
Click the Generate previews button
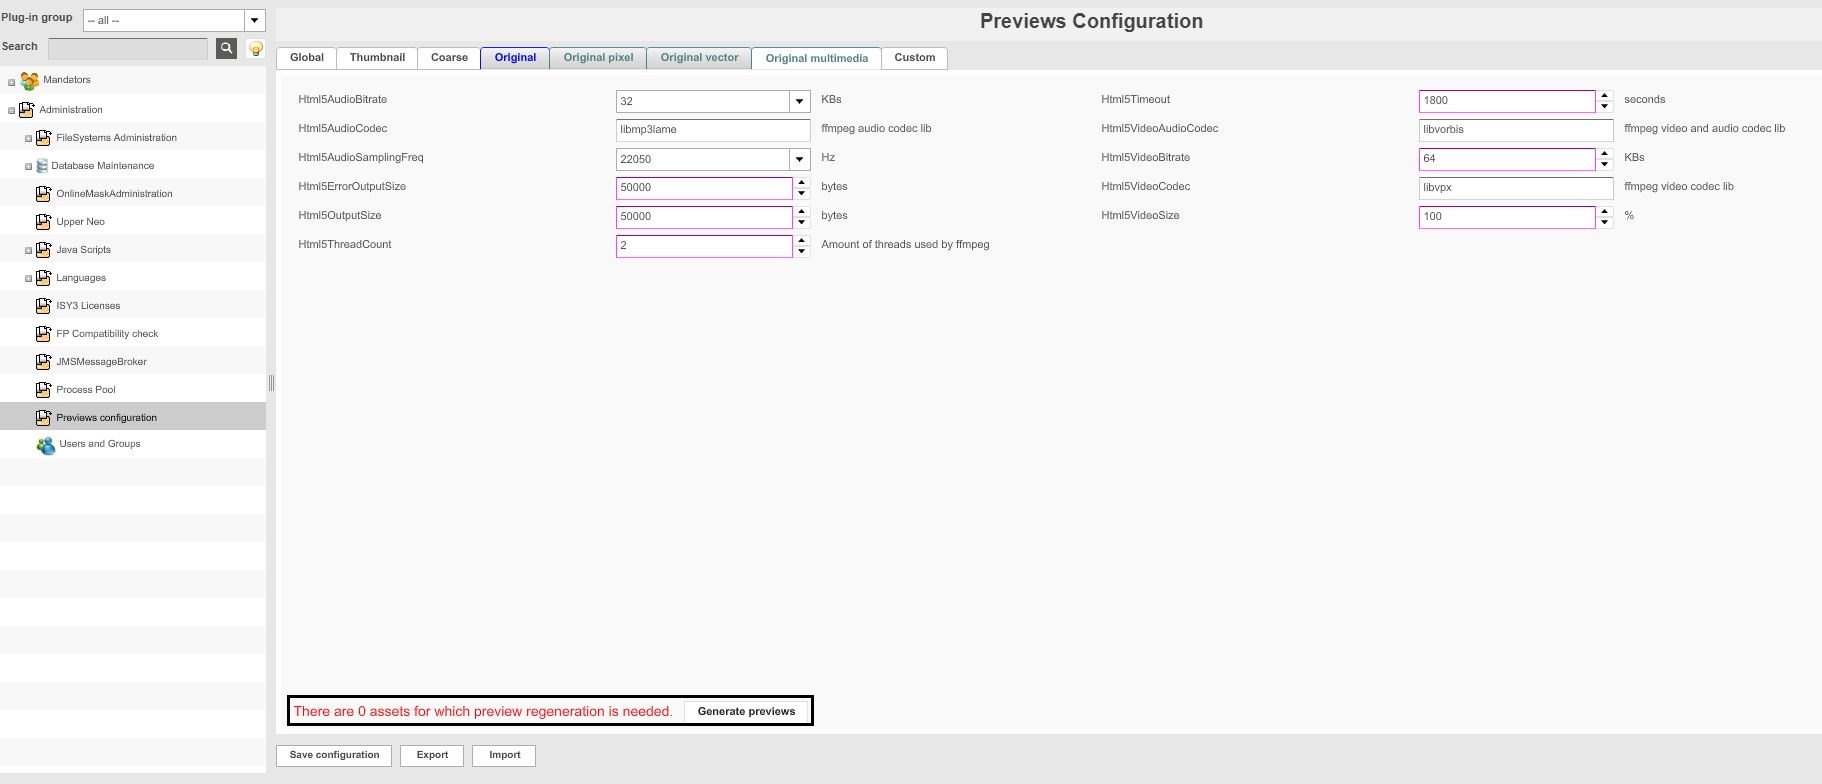pos(746,712)
